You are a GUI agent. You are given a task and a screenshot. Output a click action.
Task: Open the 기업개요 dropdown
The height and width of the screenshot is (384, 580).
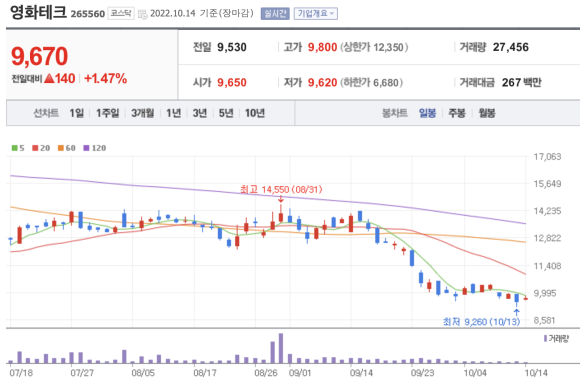316,14
